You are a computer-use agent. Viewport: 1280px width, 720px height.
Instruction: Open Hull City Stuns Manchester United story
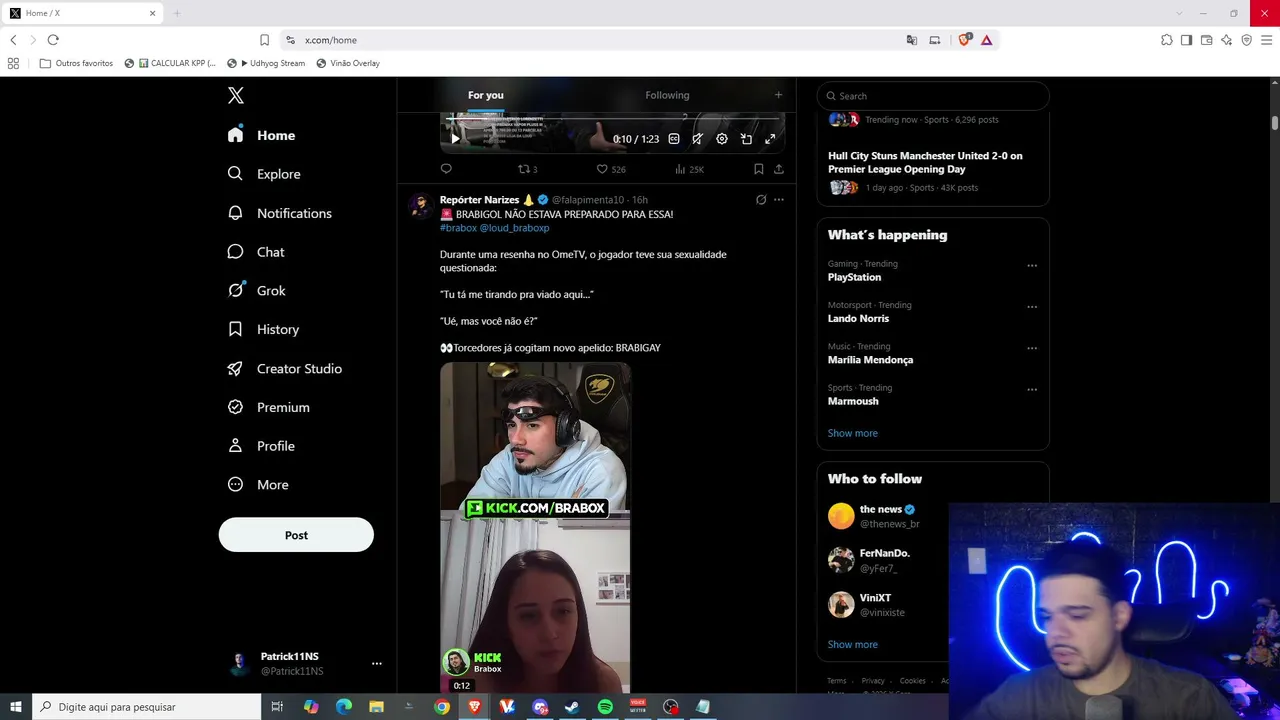[x=925, y=162]
